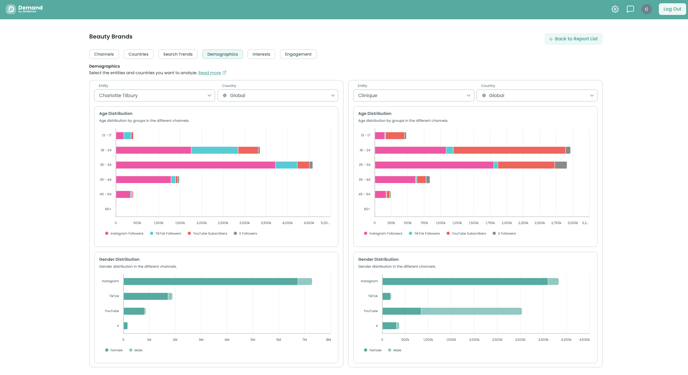Open the chat feedback icon in header

pos(631,9)
